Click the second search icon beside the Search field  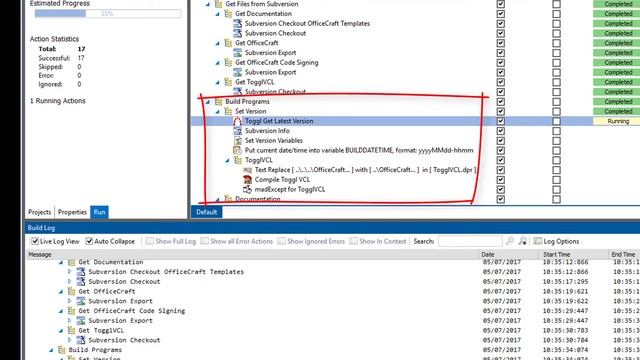point(522,241)
